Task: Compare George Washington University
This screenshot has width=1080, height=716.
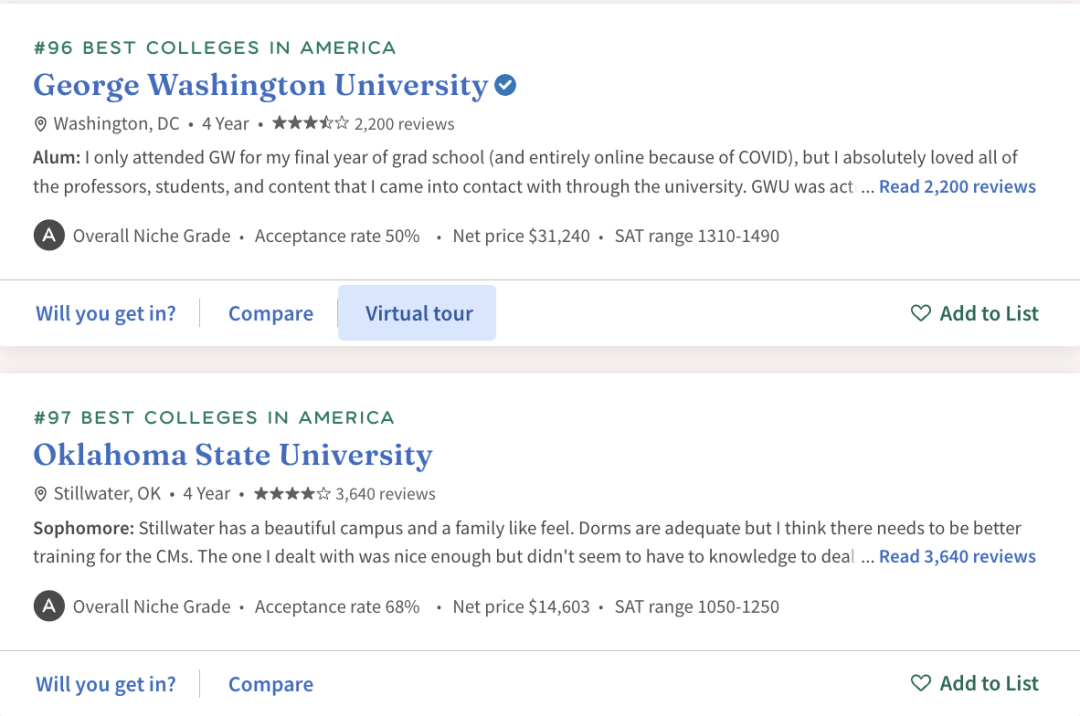Action: 270,314
